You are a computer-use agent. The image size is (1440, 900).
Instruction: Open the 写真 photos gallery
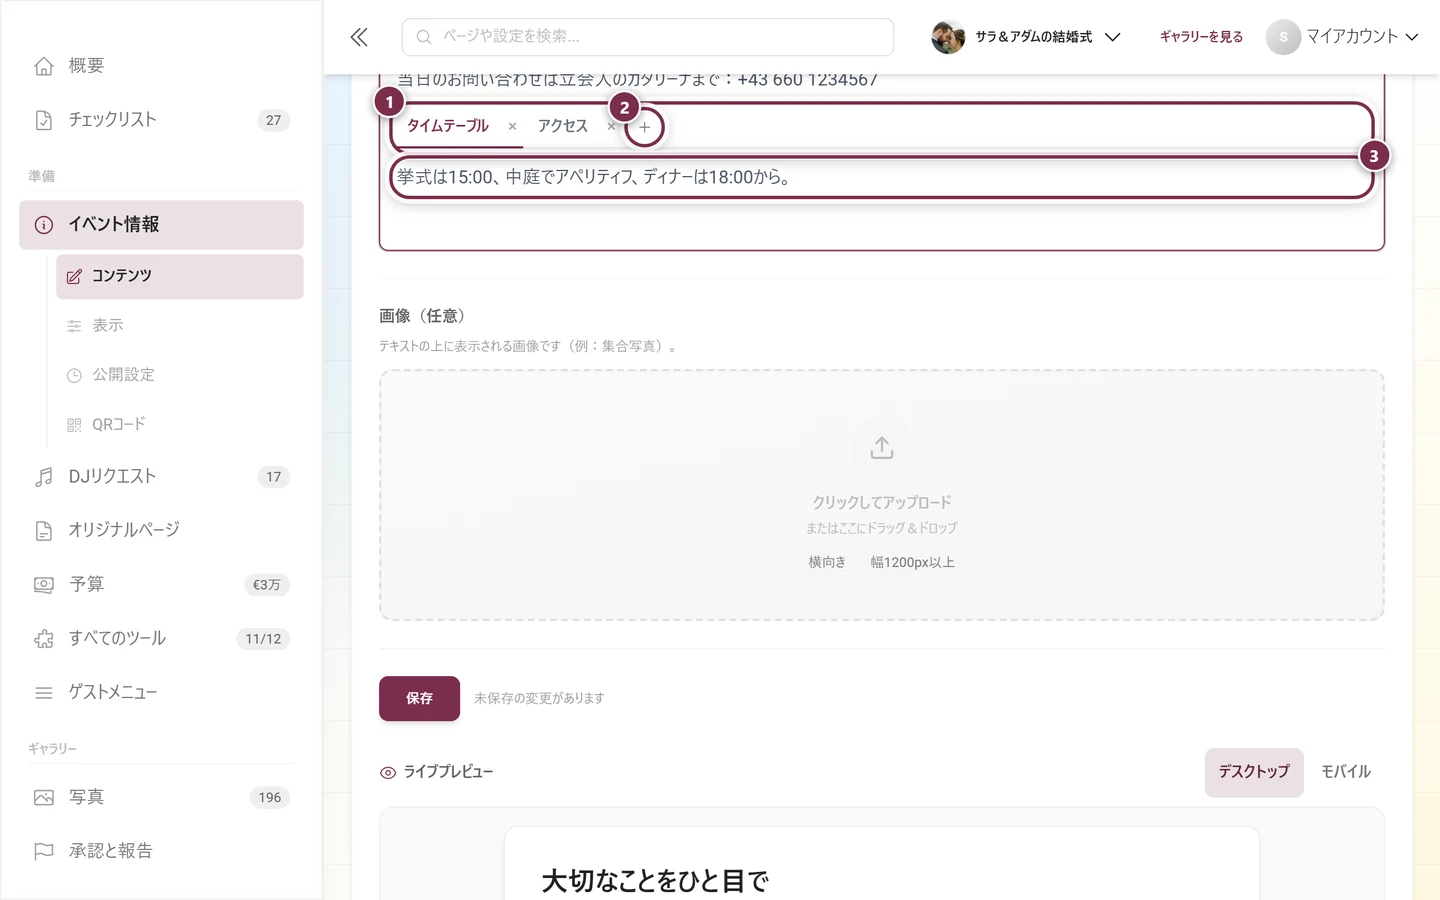[x=161, y=797]
